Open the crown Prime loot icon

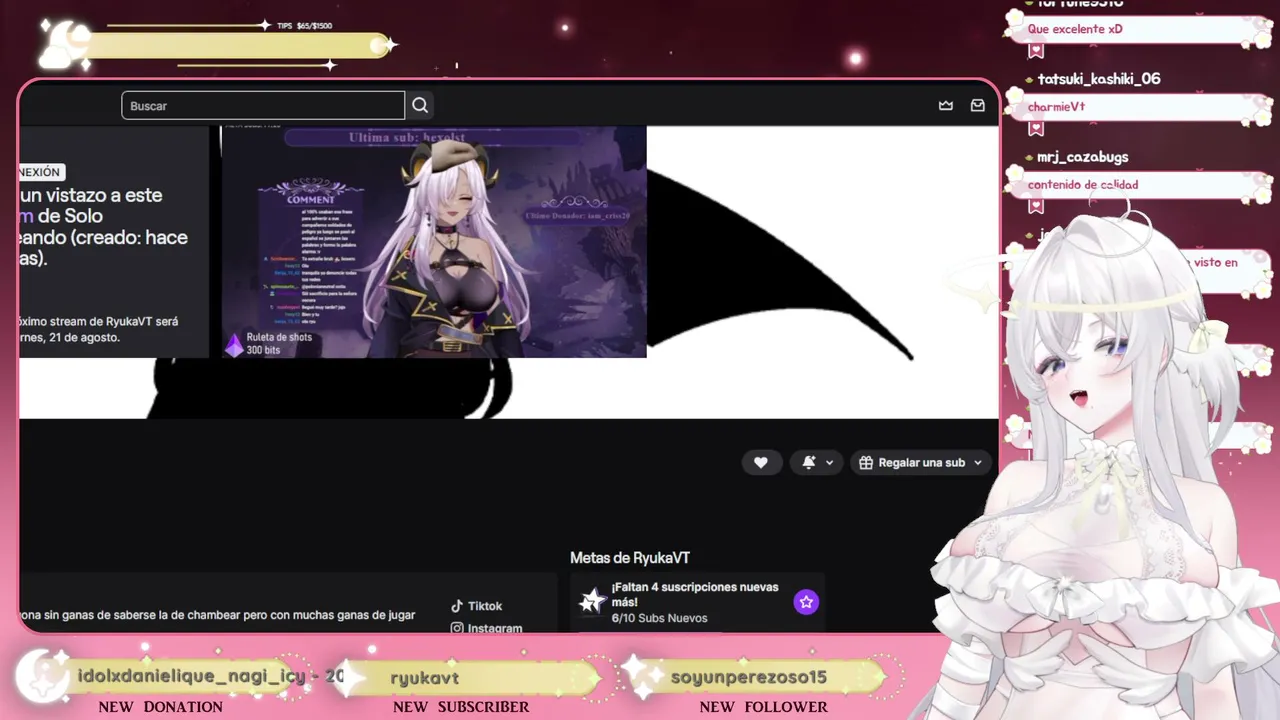coord(946,105)
